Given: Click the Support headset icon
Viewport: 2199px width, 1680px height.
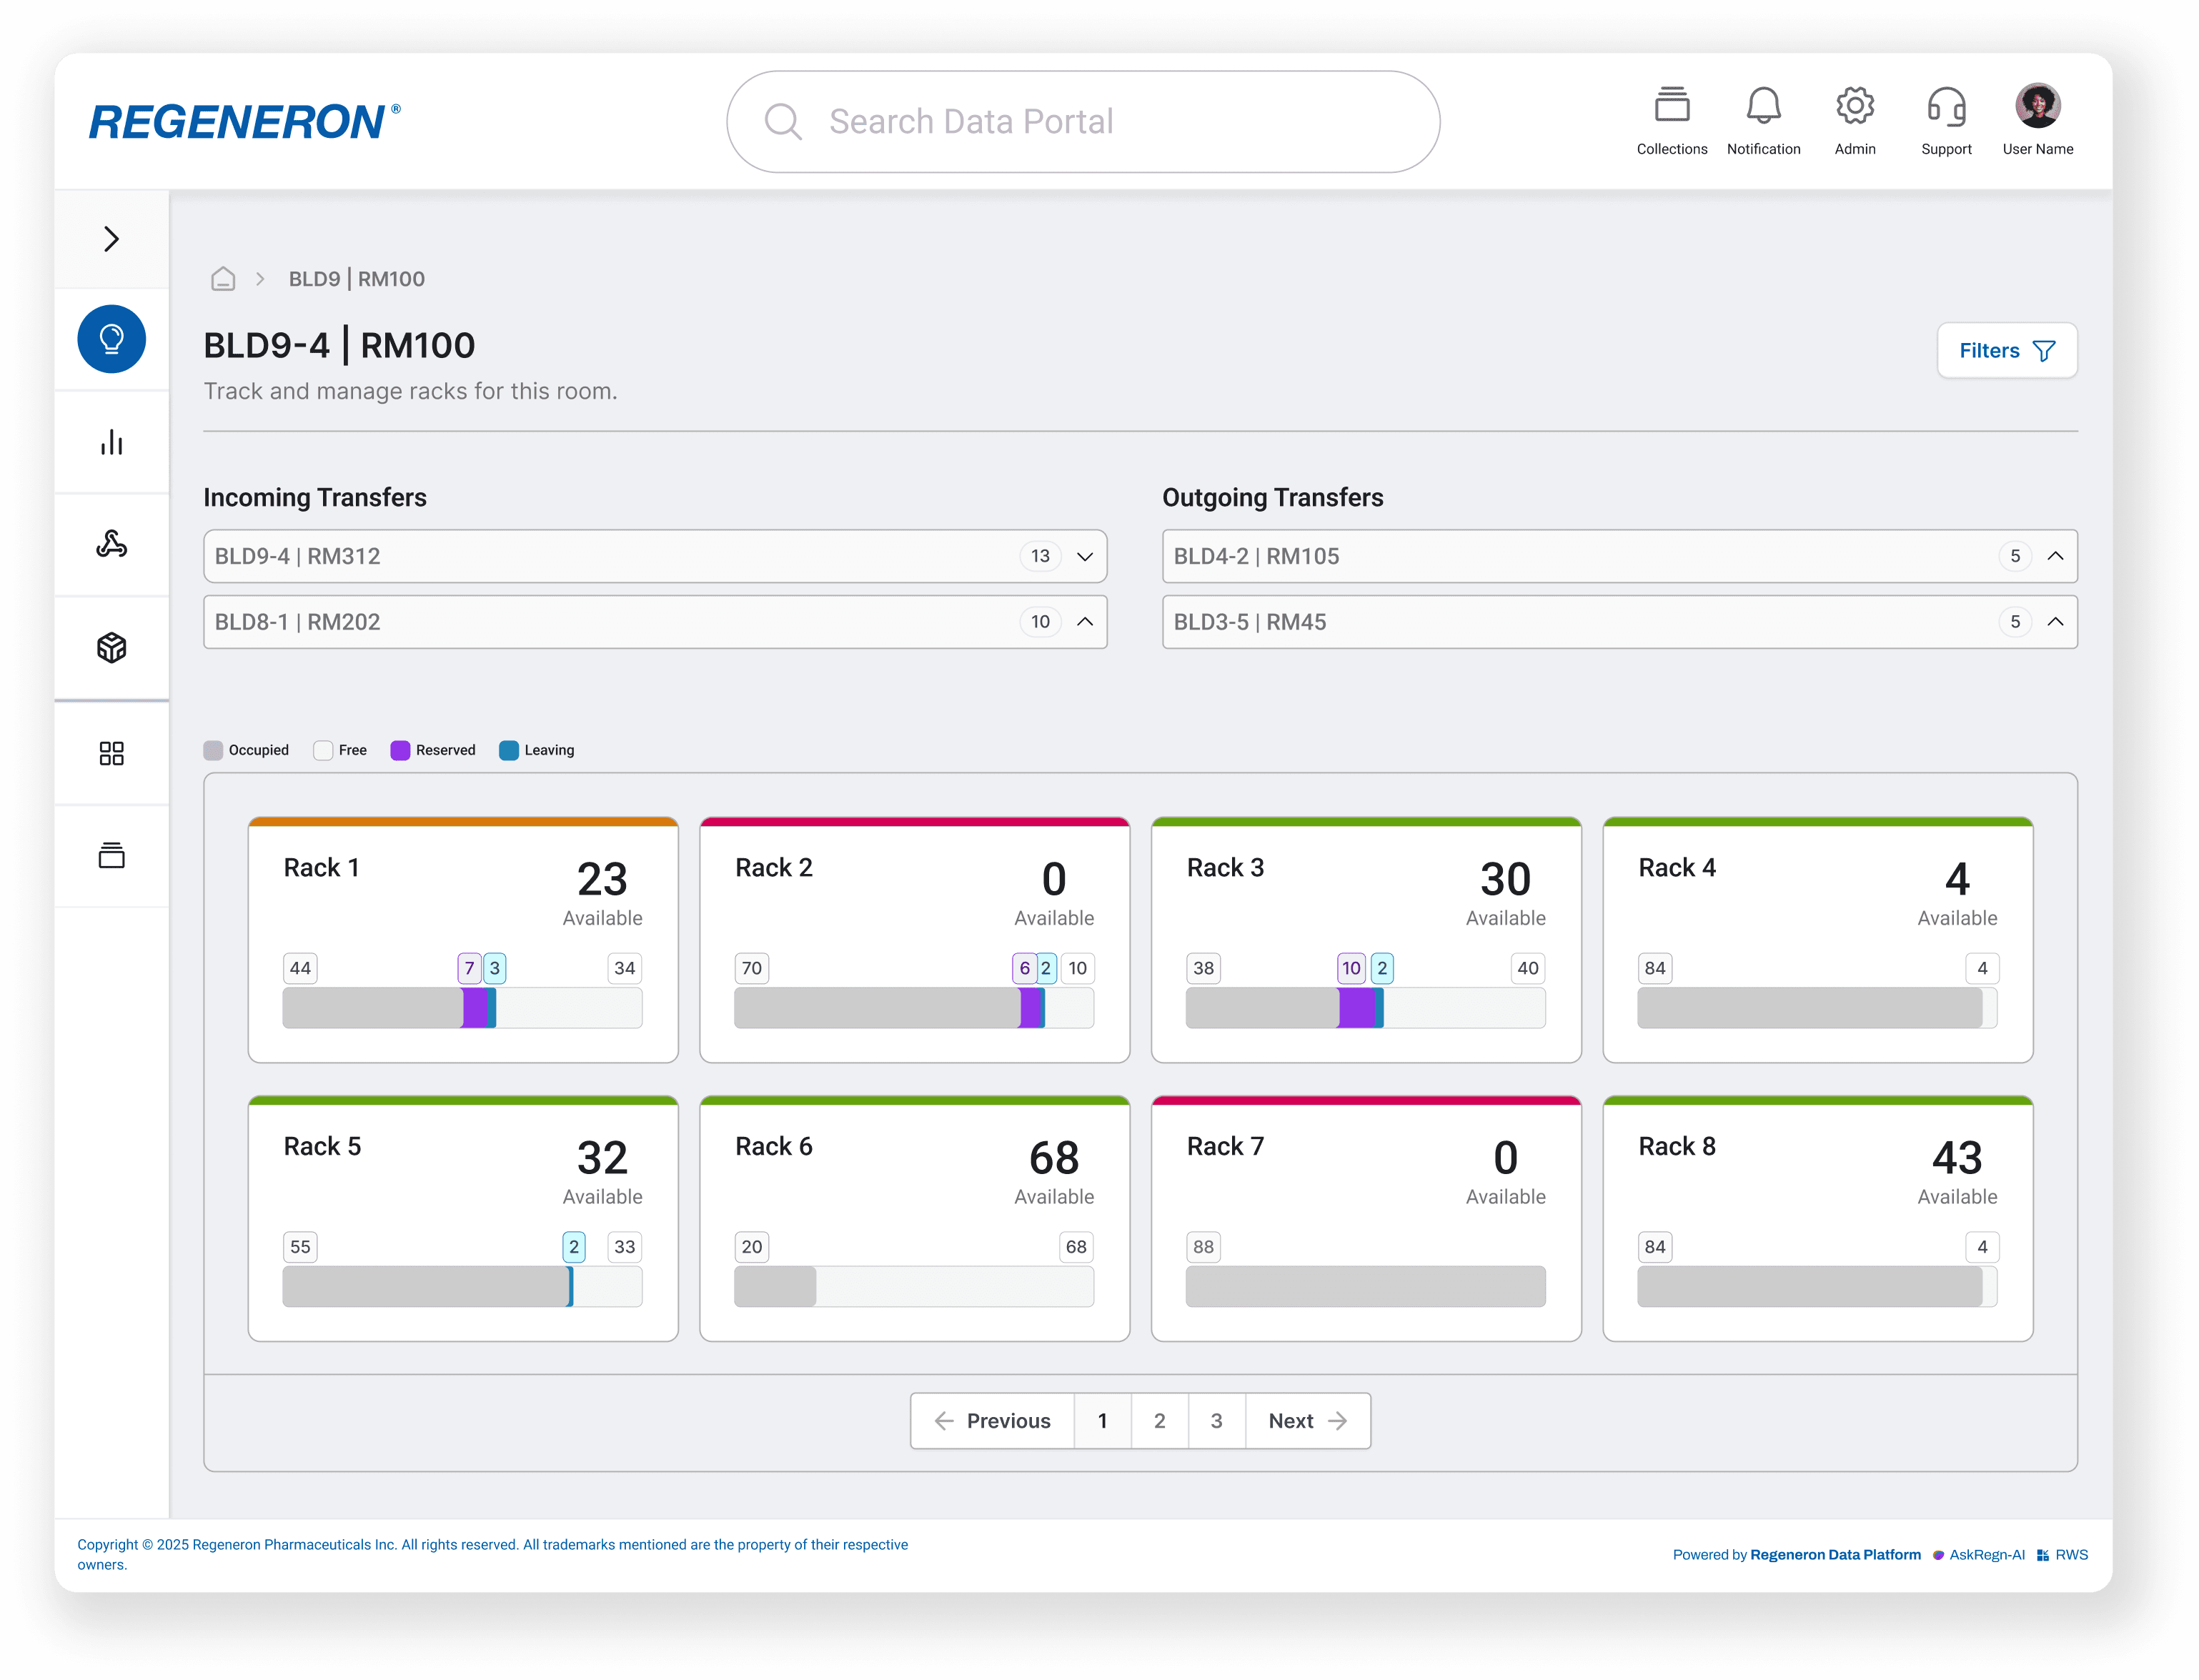Looking at the screenshot, I should pos(1945,106).
